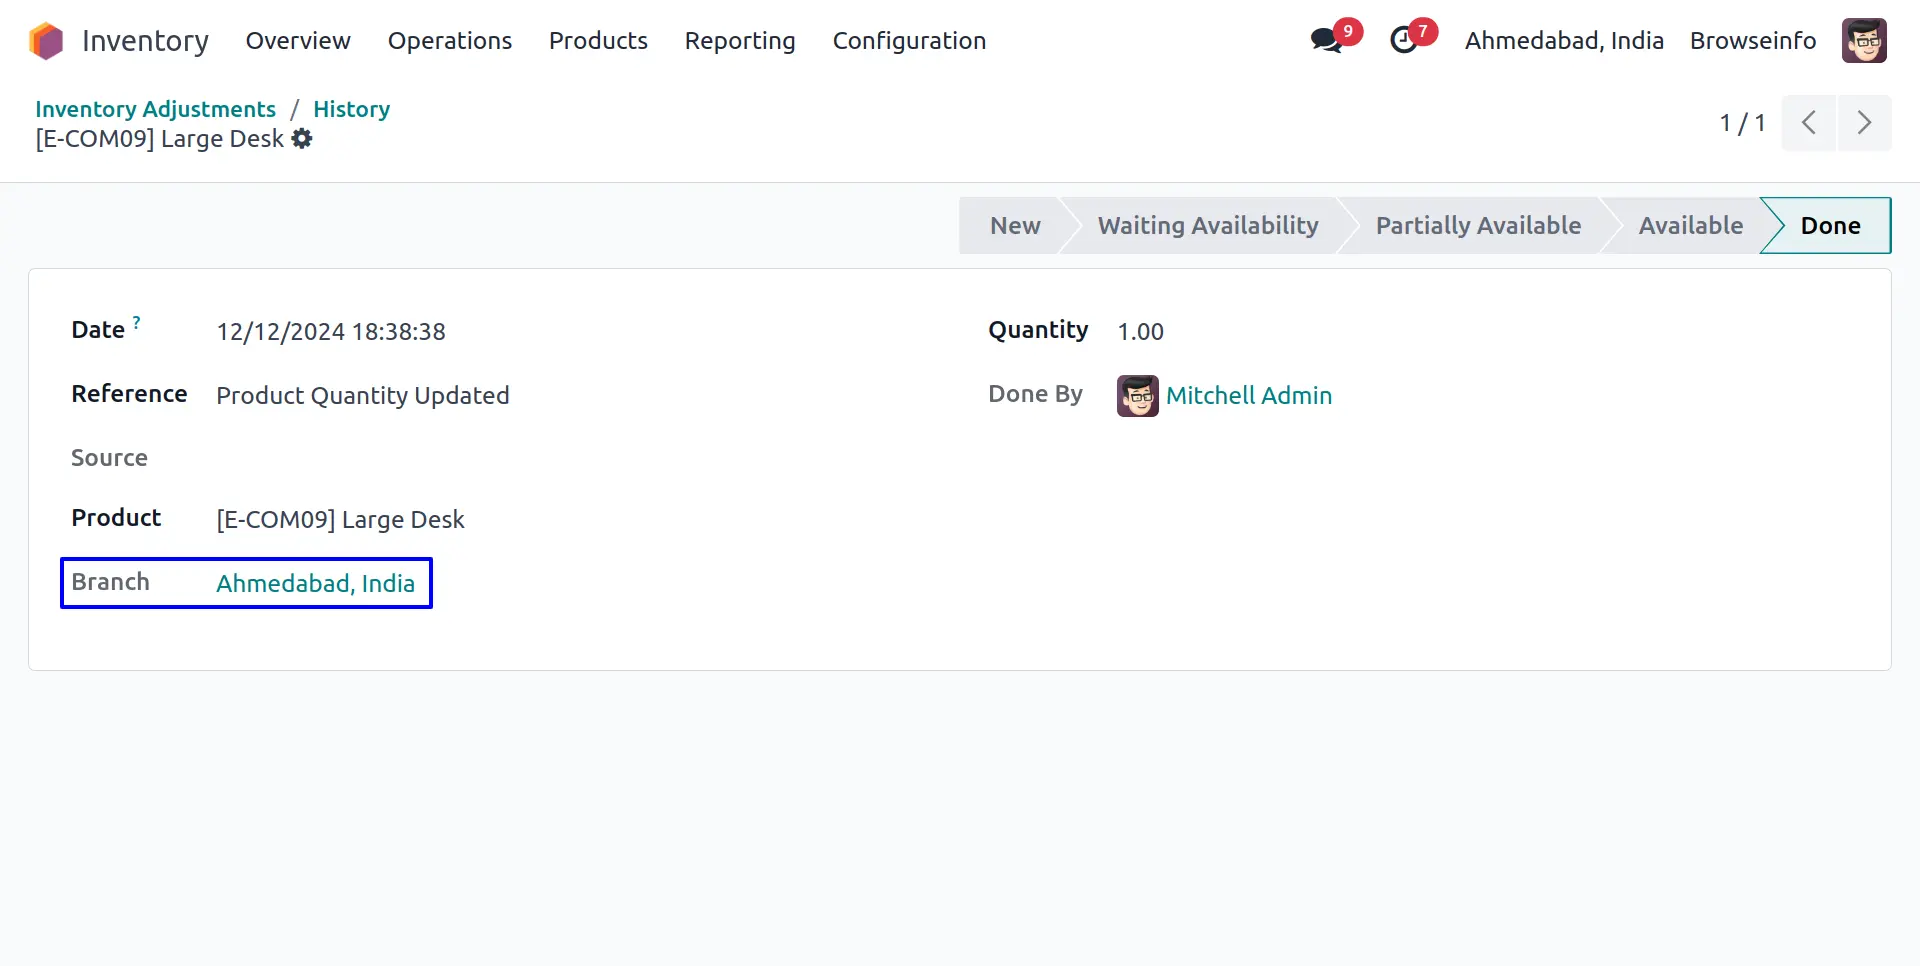
Task: Expand the Products menu
Action: click(598, 41)
